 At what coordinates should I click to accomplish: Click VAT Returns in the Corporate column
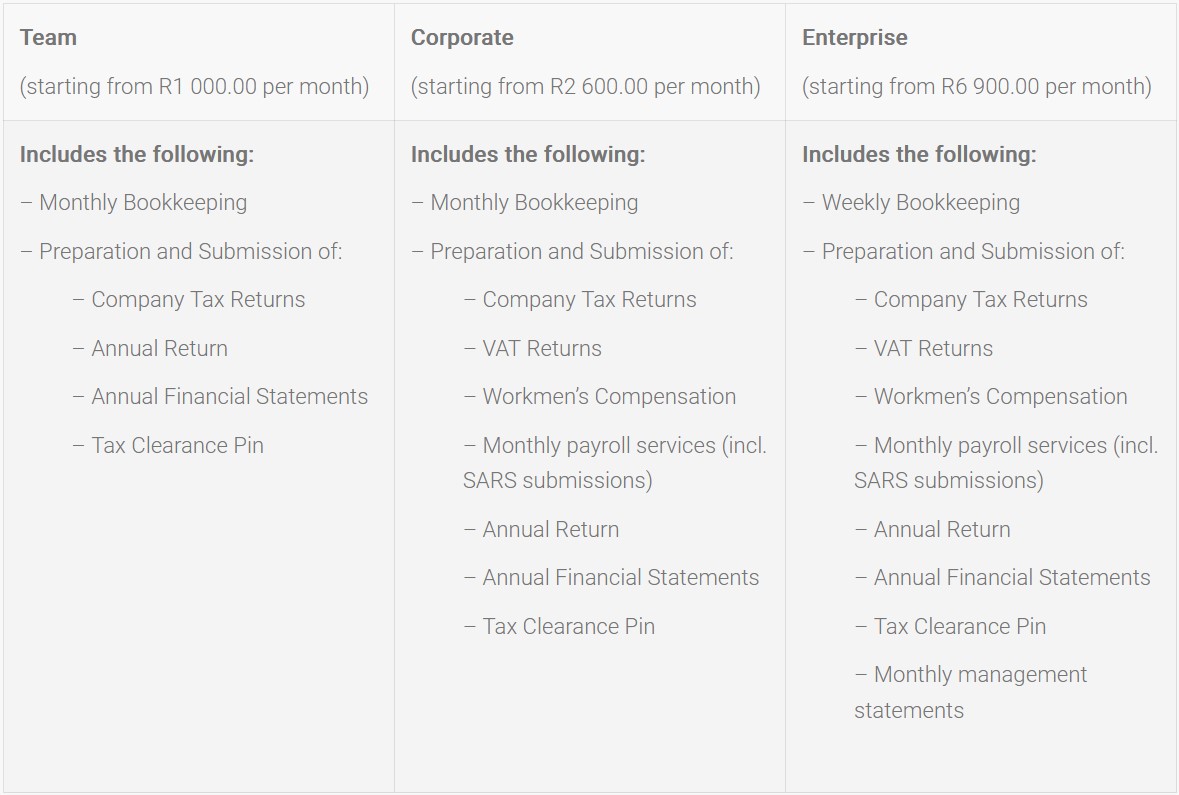coord(542,349)
